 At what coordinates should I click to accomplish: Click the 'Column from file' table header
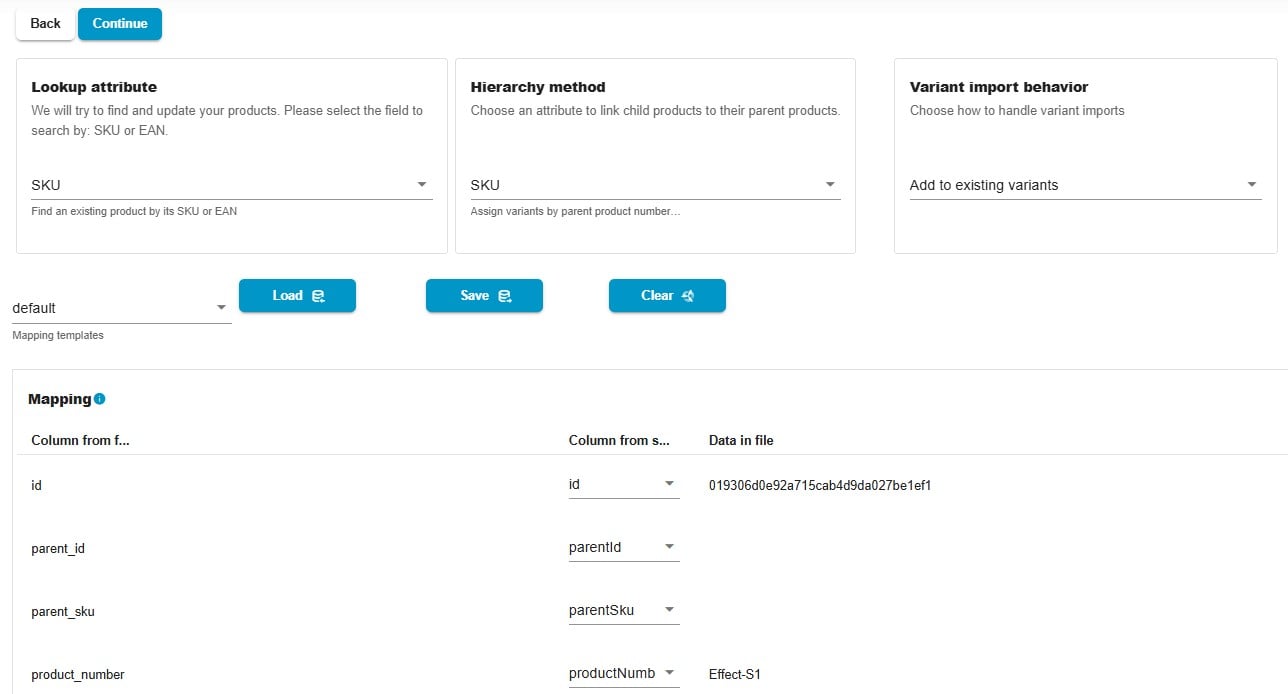pyautogui.click(x=81, y=440)
